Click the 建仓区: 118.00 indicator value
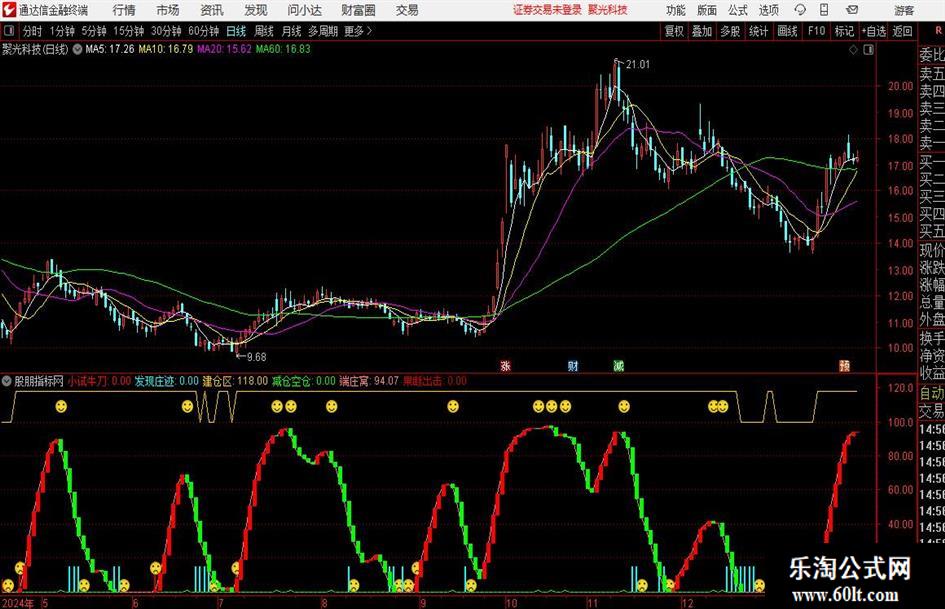Image resolution: width=945 pixels, height=609 pixels. (235, 381)
